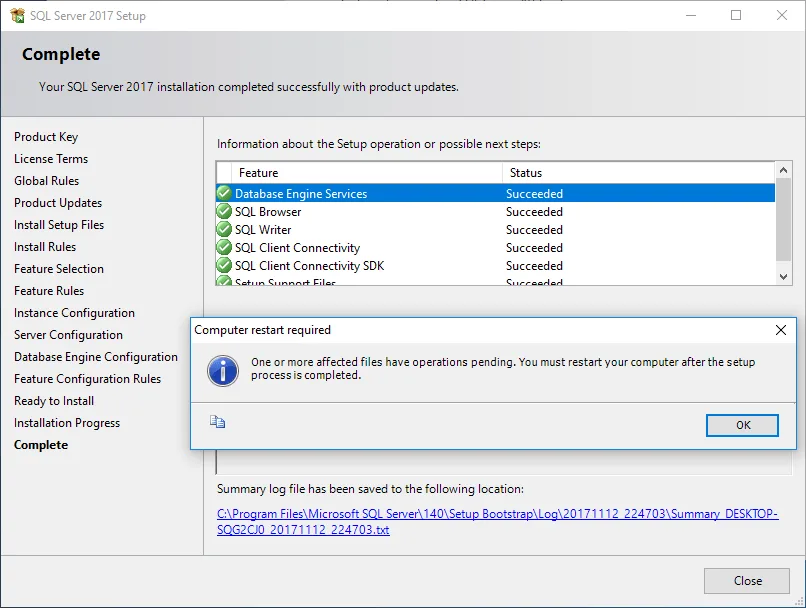Select SQL Client Connectivity SDK row

[x=496, y=265]
